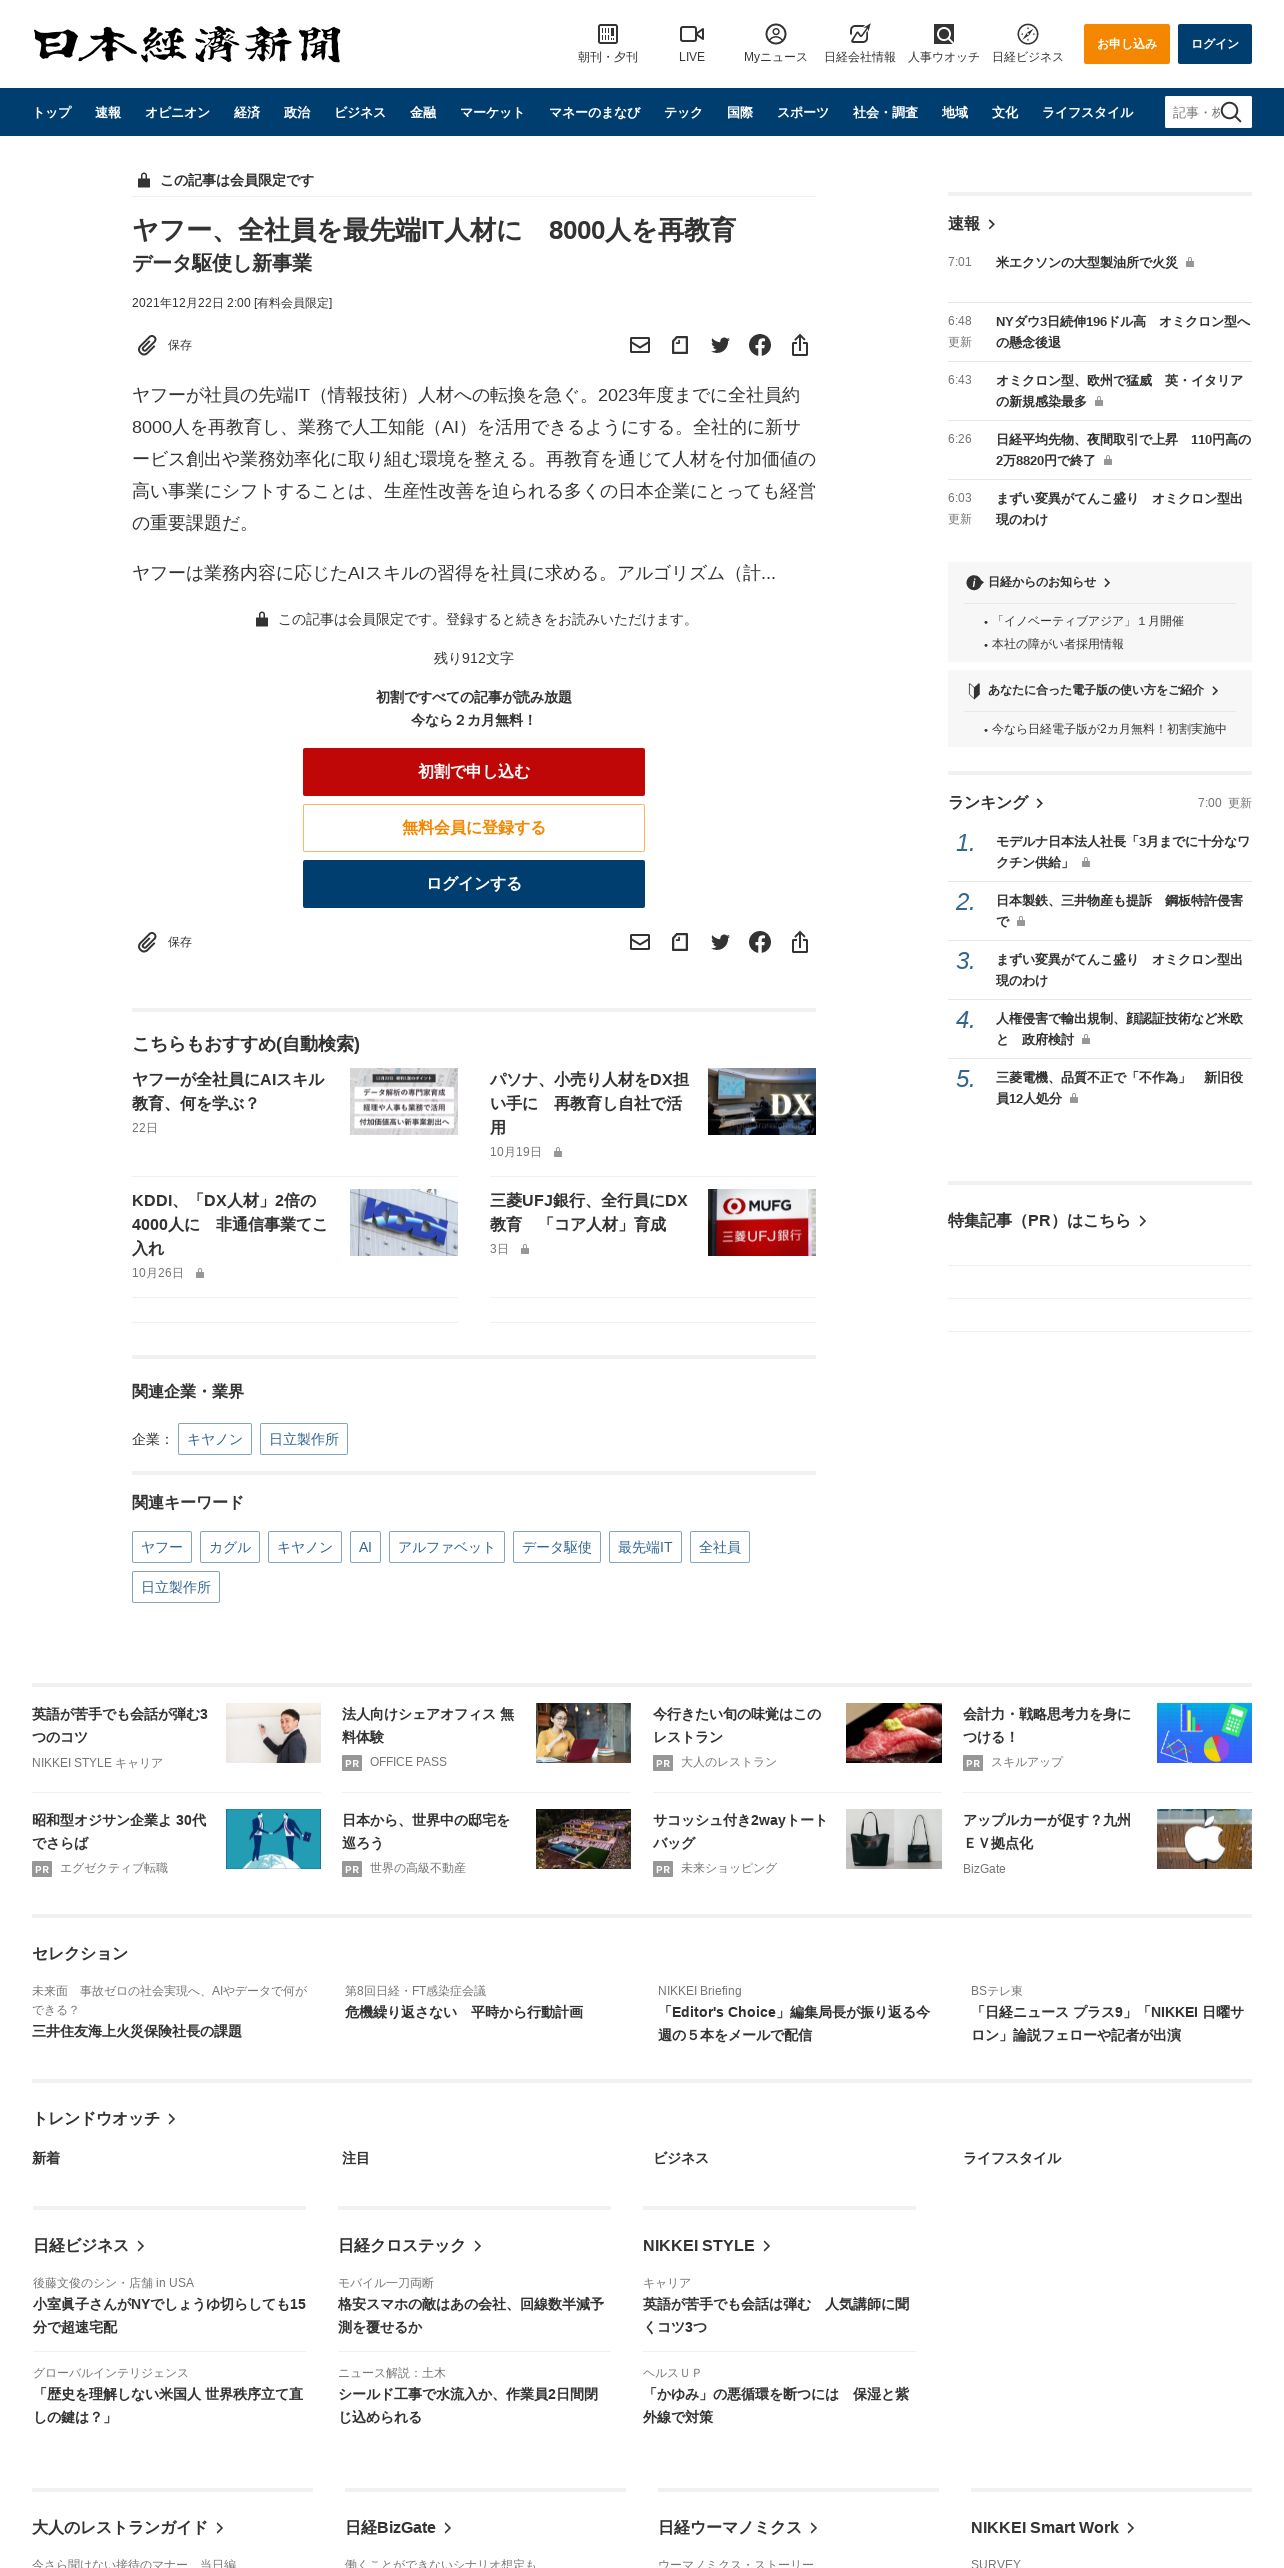Share by email, bottom icon row
This screenshot has width=1284, height=2568.
pos(640,942)
